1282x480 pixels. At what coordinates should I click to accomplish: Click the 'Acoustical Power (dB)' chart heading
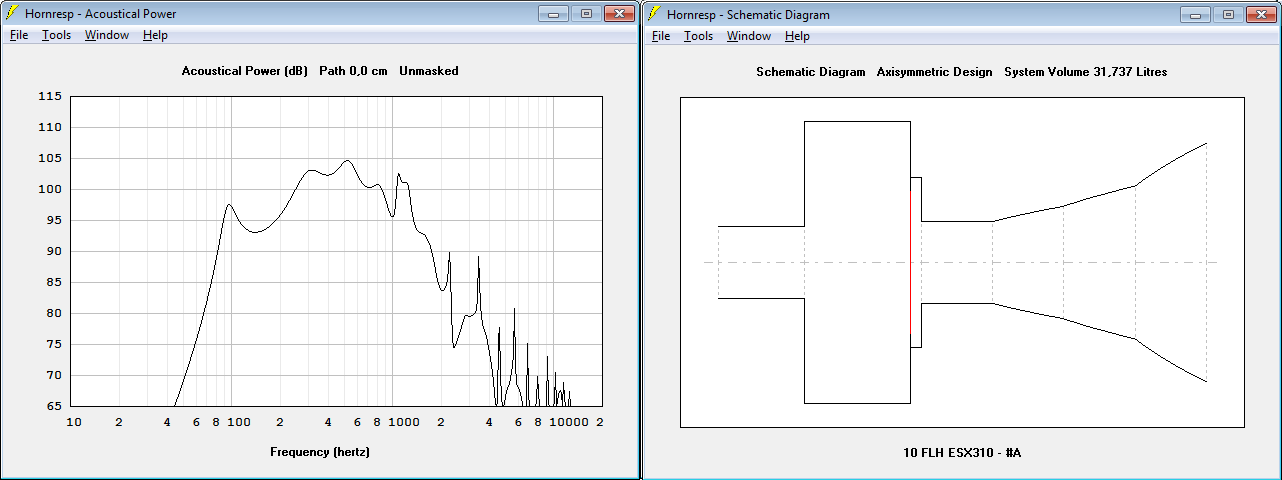(245, 71)
